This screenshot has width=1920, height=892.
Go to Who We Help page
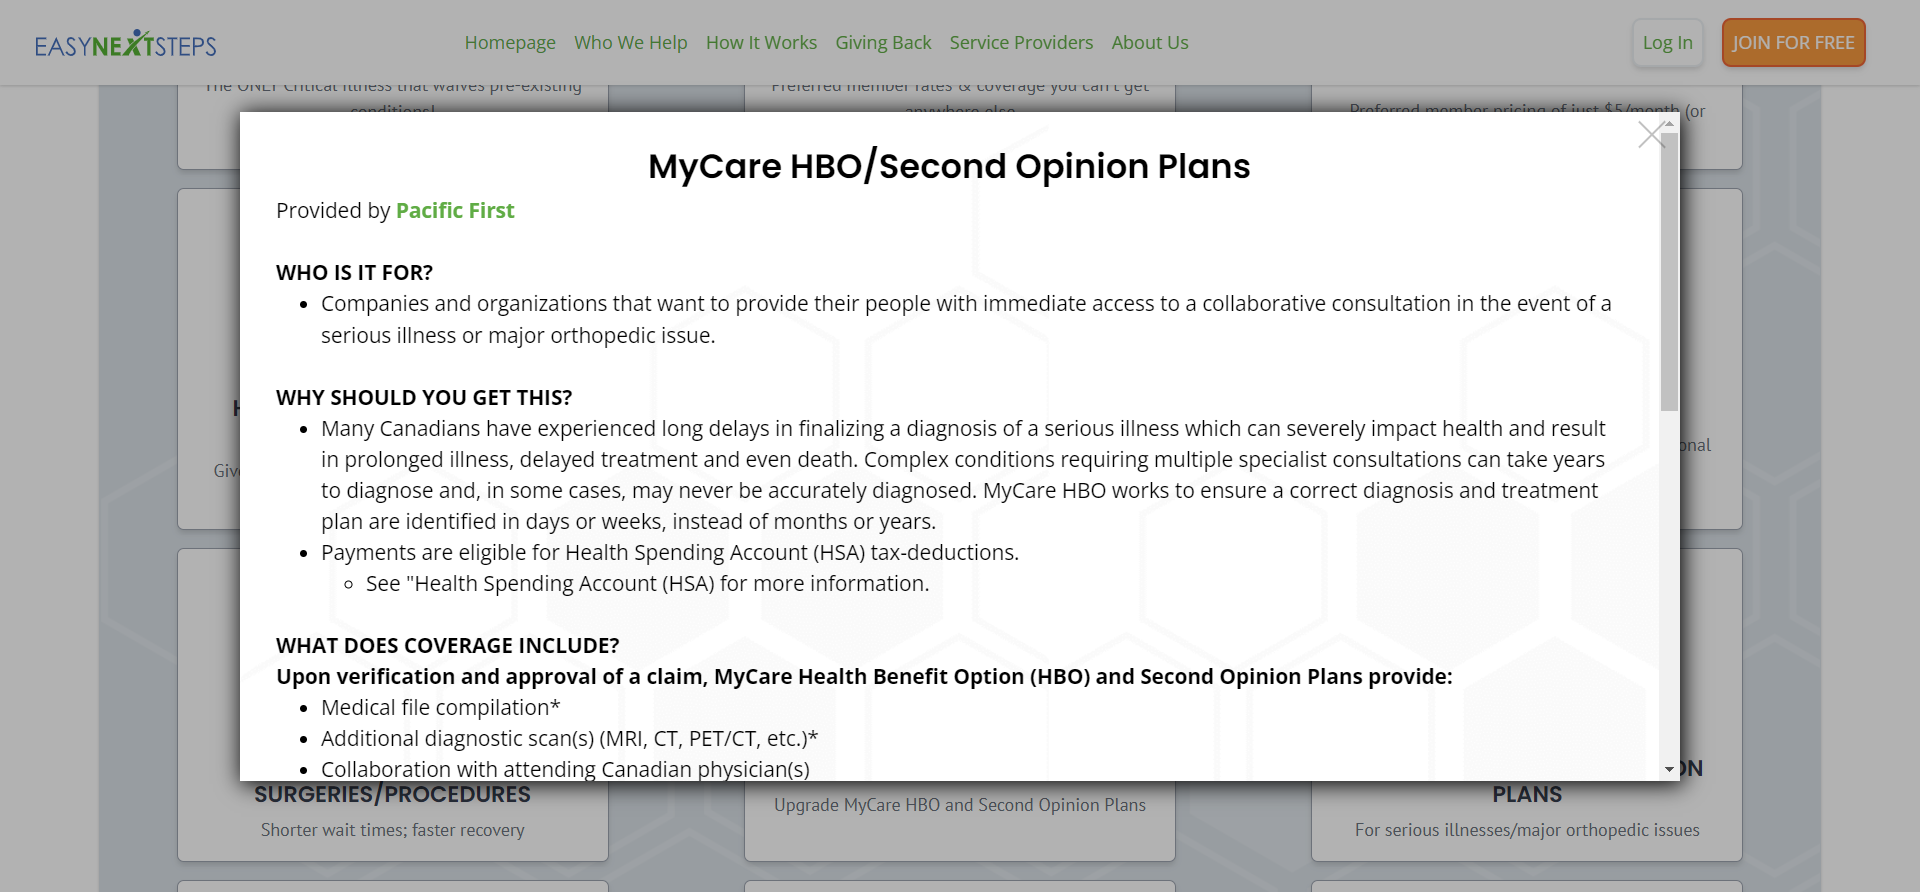tap(631, 43)
